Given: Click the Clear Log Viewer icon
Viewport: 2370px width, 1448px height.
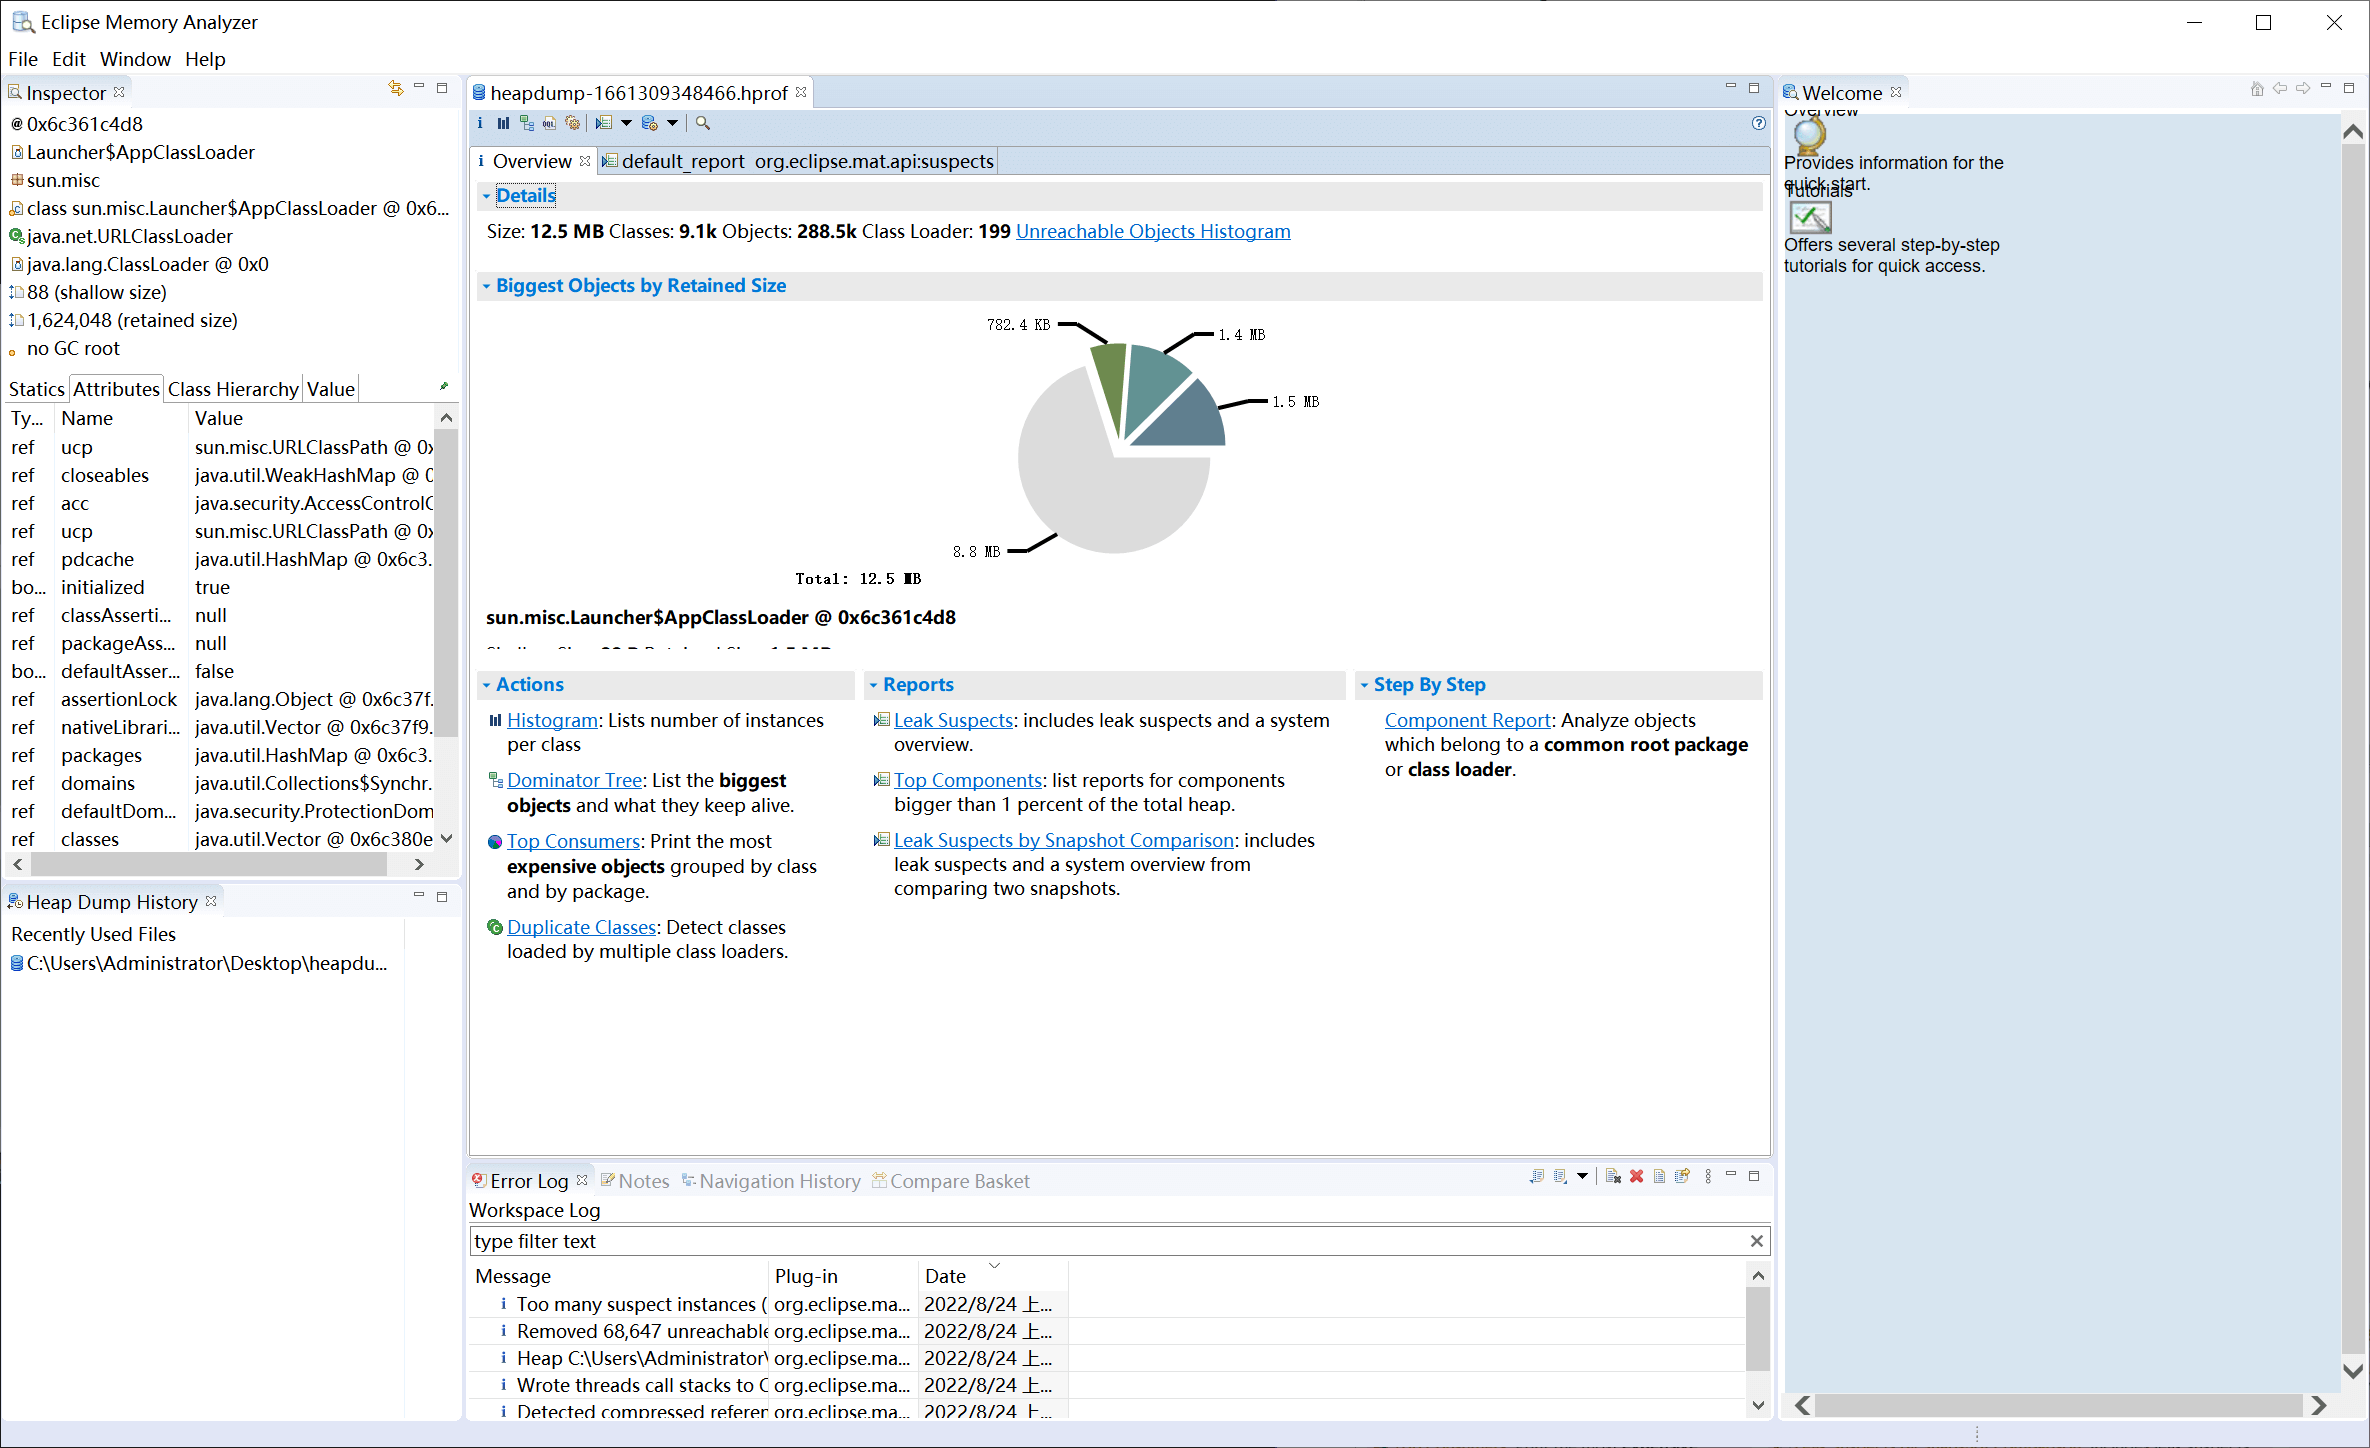Looking at the screenshot, I should click(1613, 1176).
